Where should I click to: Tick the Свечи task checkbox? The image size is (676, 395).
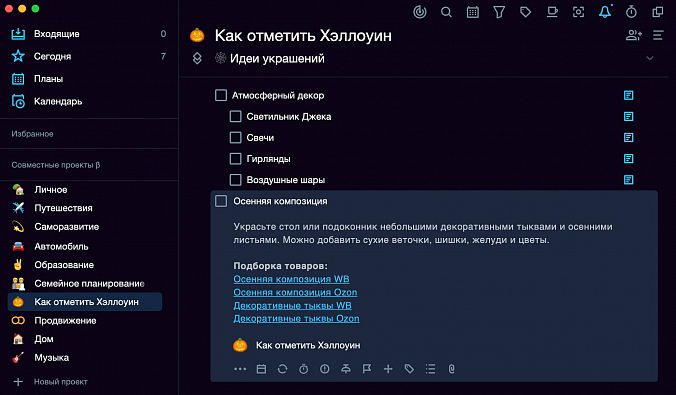point(235,138)
